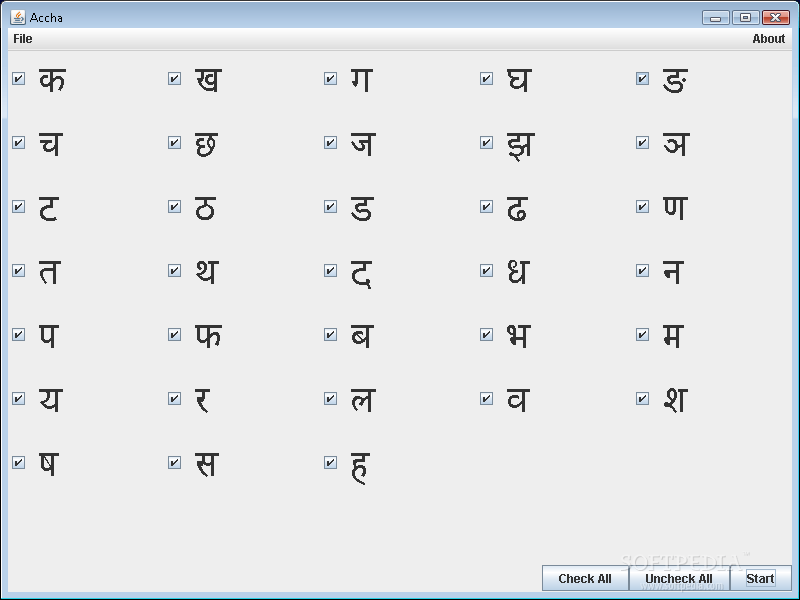Deselect the ज letter checkbox
The width and height of the screenshot is (800, 600).
[331, 142]
